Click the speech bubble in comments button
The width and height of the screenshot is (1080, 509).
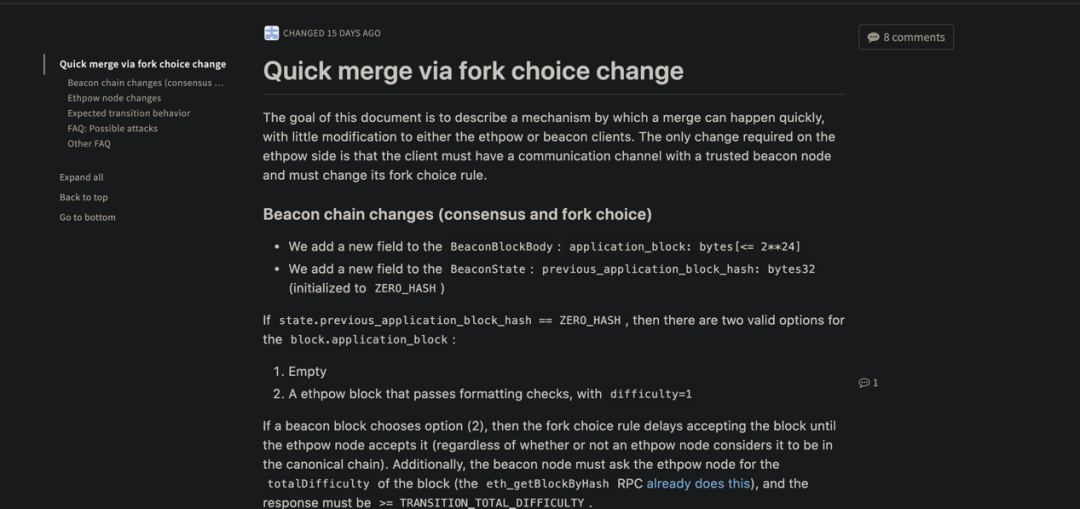tap(873, 37)
